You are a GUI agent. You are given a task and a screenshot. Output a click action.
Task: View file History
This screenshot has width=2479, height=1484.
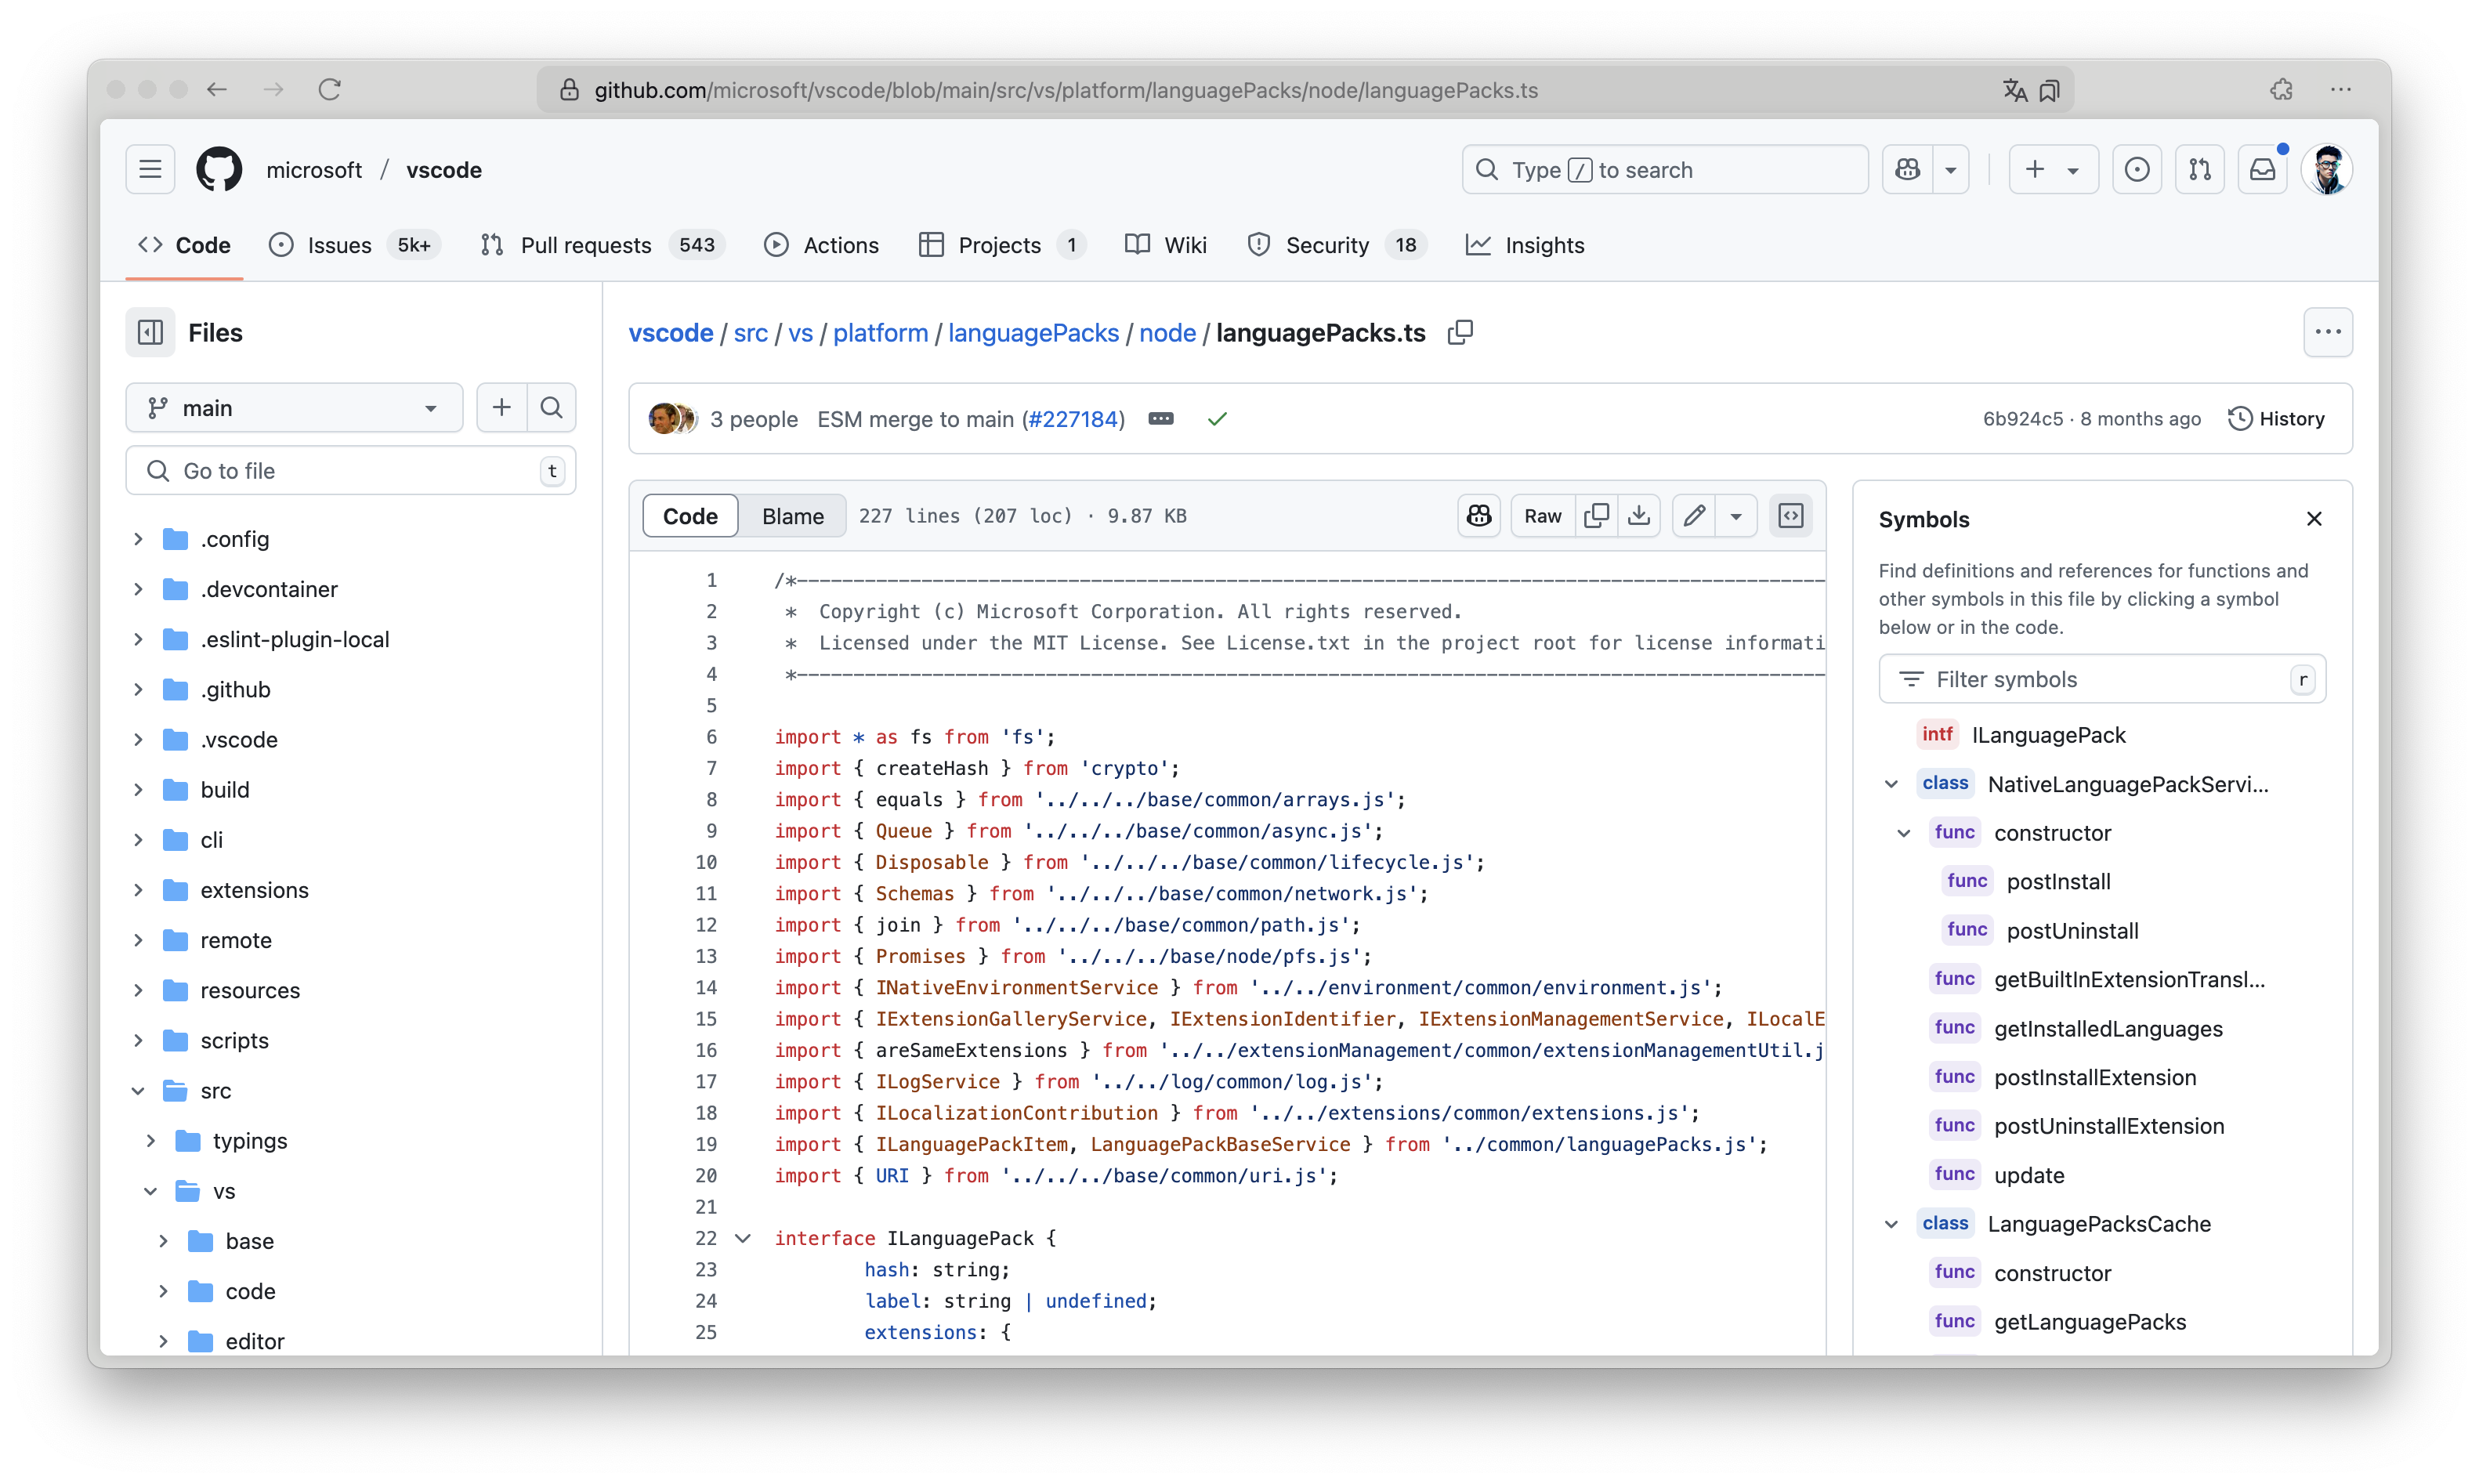2277,419
